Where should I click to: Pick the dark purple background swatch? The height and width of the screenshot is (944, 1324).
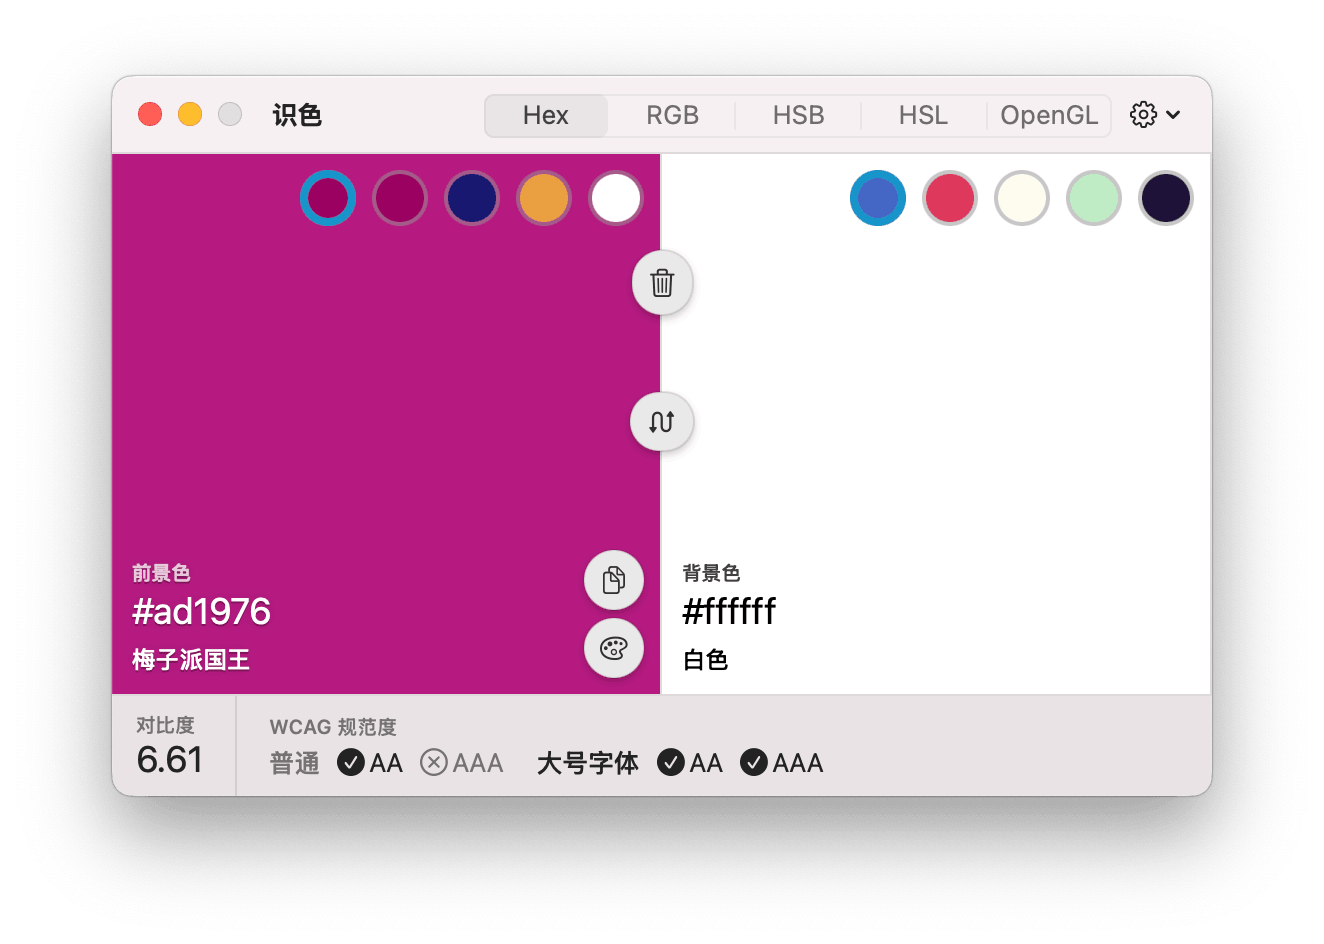coord(1166,198)
